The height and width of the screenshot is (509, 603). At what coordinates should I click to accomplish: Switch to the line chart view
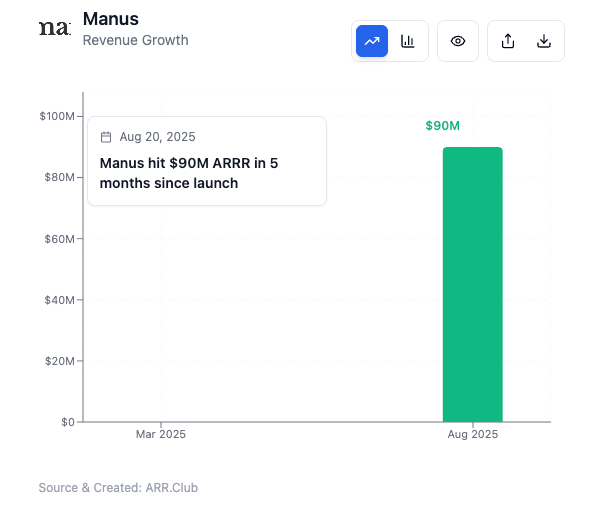pyautogui.click(x=372, y=41)
